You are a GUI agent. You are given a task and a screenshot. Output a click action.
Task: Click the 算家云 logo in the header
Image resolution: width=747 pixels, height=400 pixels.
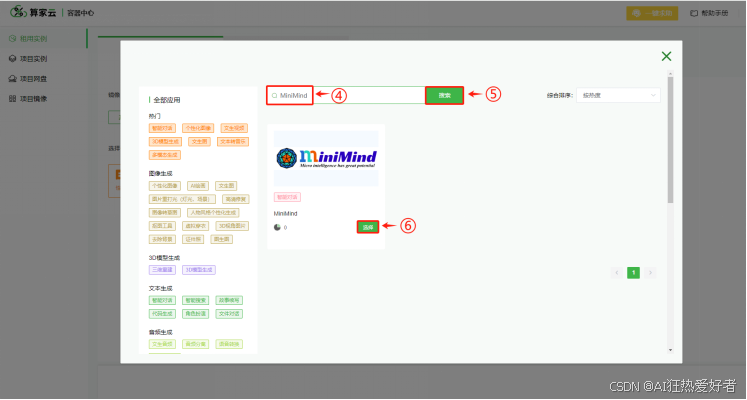33,12
